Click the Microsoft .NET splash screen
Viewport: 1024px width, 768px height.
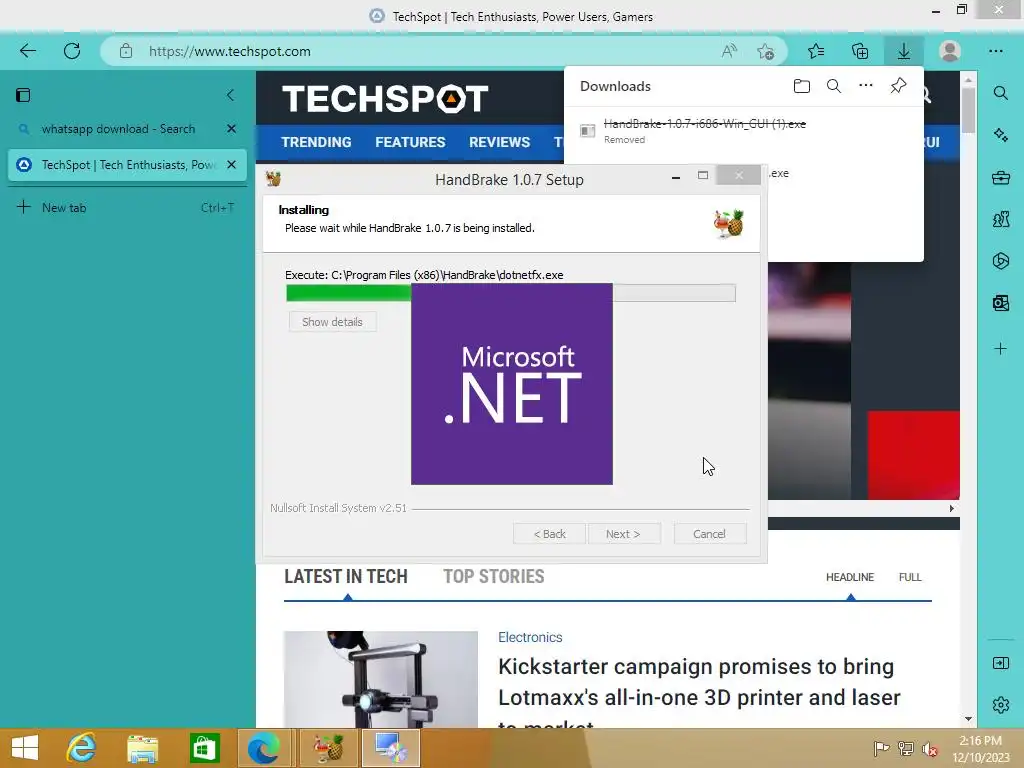511,384
